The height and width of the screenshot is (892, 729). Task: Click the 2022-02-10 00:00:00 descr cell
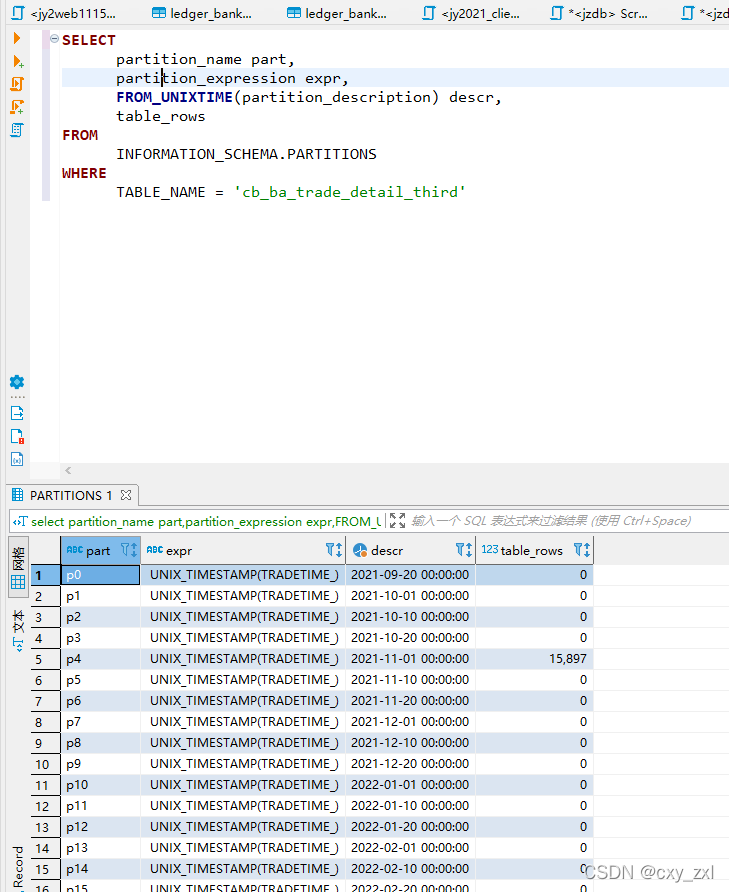pos(410,869)
